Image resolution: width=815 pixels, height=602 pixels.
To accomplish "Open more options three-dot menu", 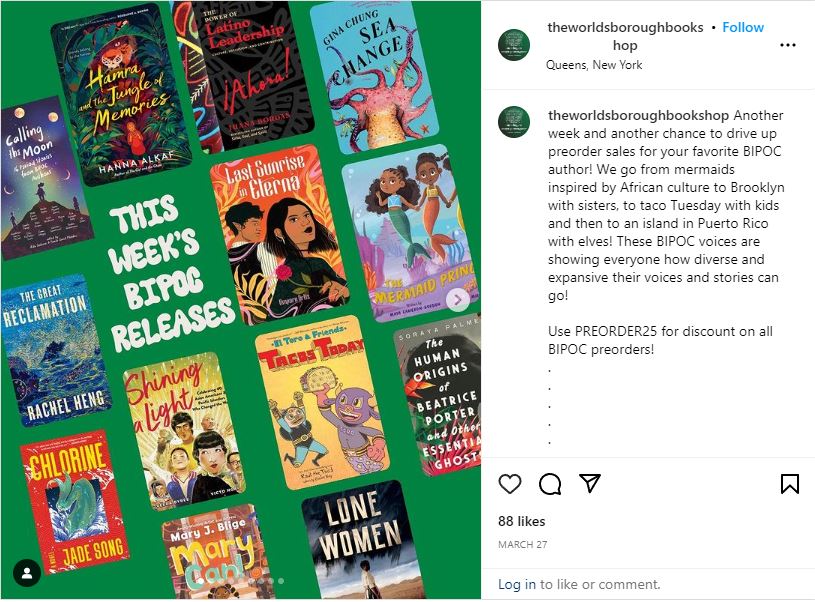I will click(788, 45).
